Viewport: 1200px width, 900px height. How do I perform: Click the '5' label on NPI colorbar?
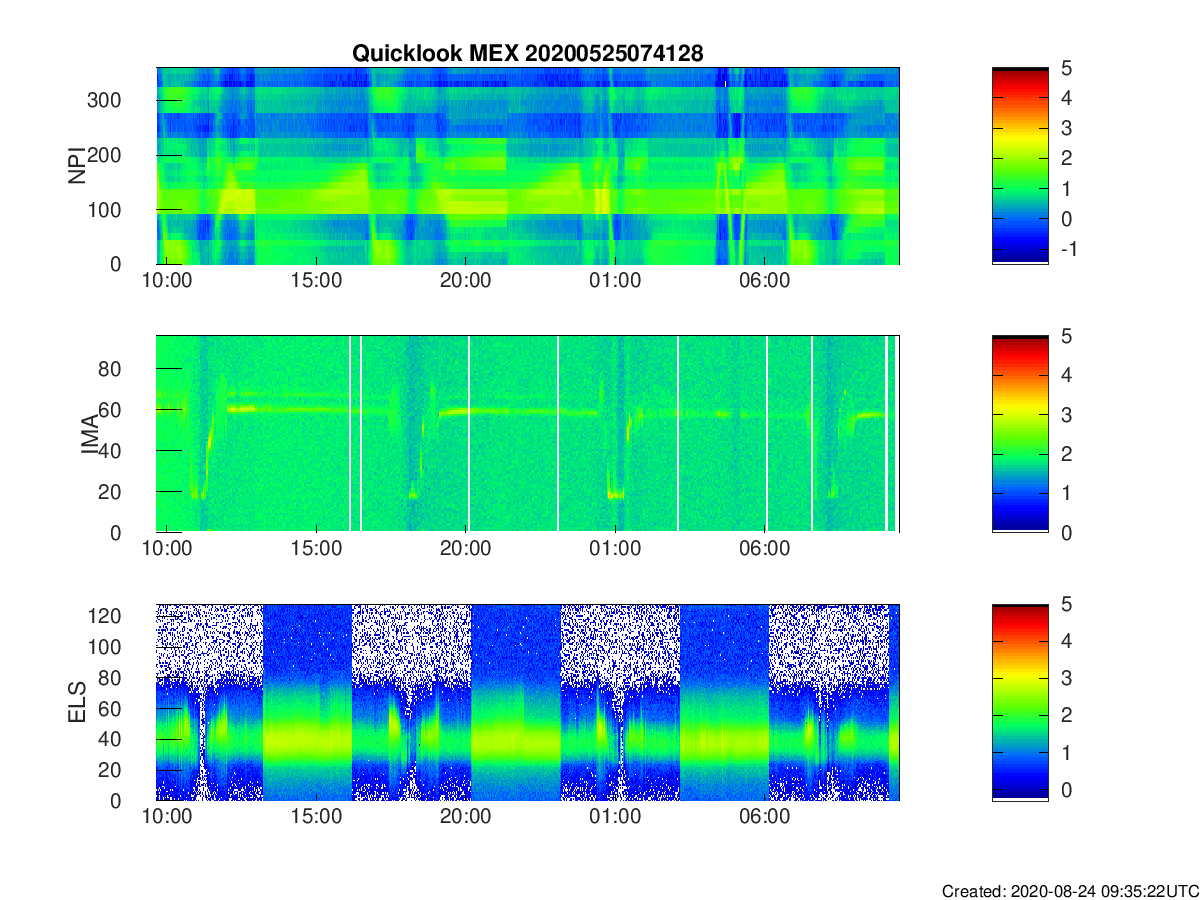click(x=1065, y=68)
